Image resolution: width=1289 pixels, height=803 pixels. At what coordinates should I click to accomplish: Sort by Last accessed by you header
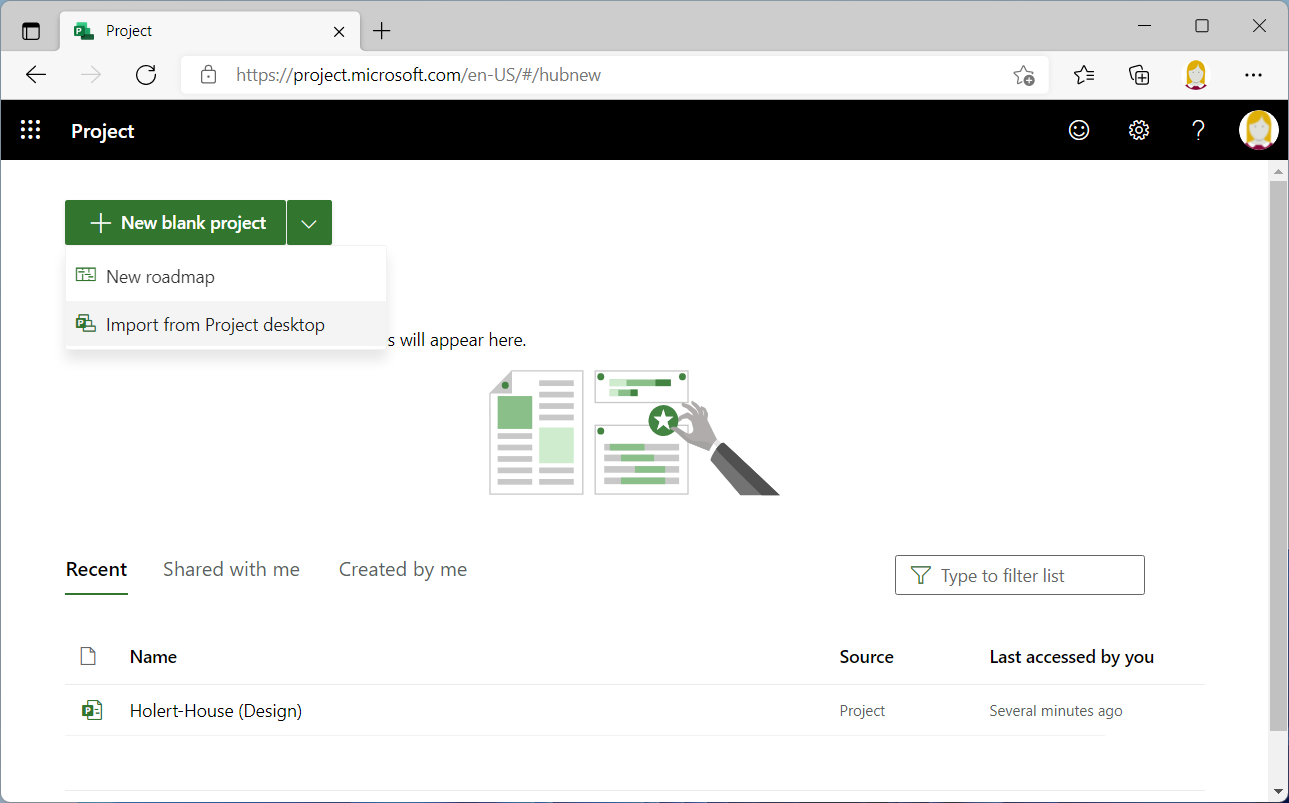tap(1071, 657)
